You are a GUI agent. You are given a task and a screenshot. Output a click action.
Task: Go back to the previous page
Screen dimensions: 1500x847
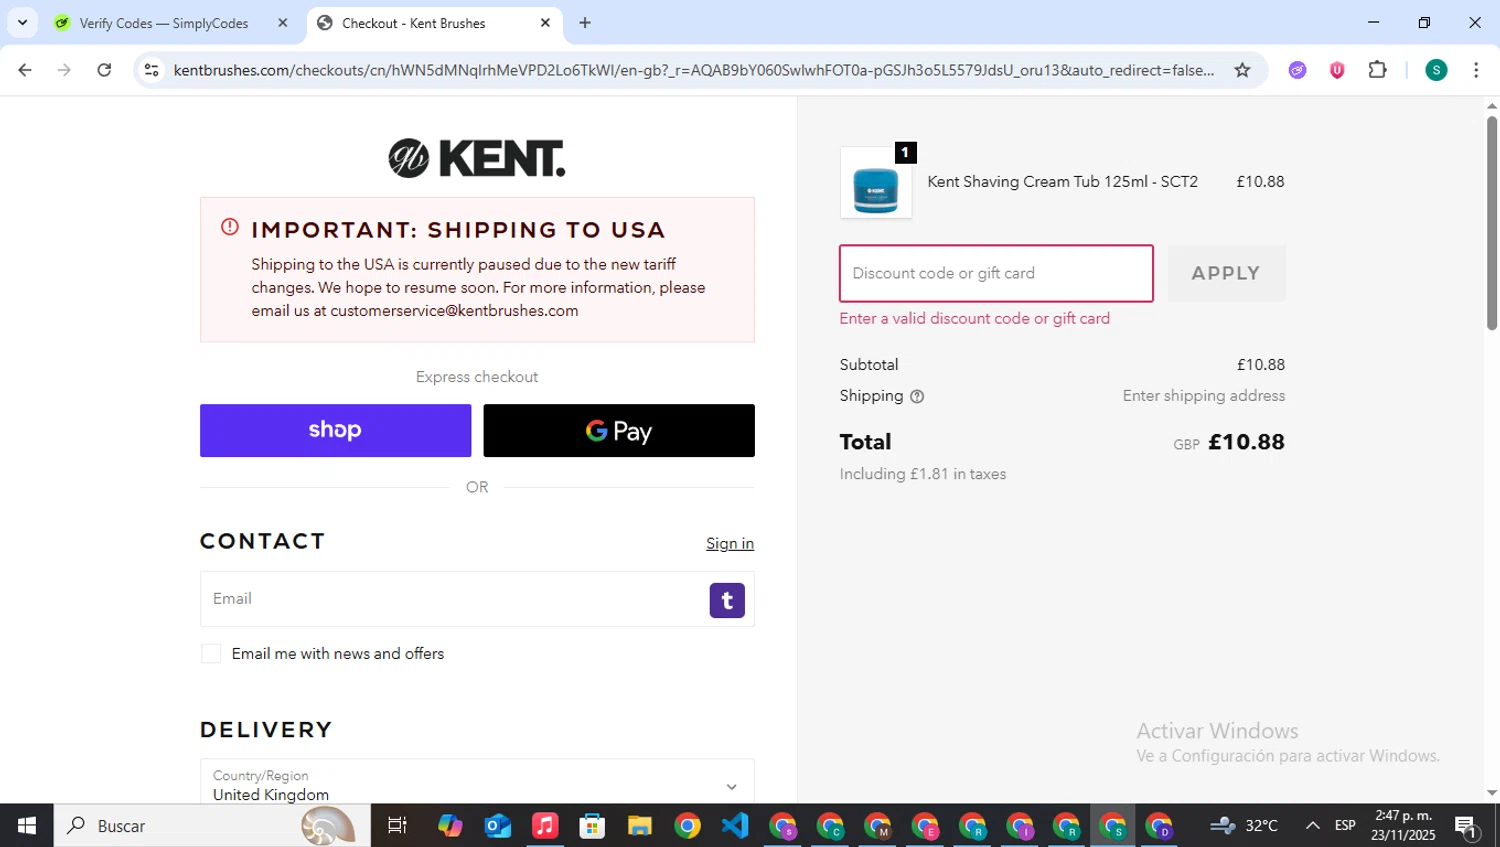[25, 70]
